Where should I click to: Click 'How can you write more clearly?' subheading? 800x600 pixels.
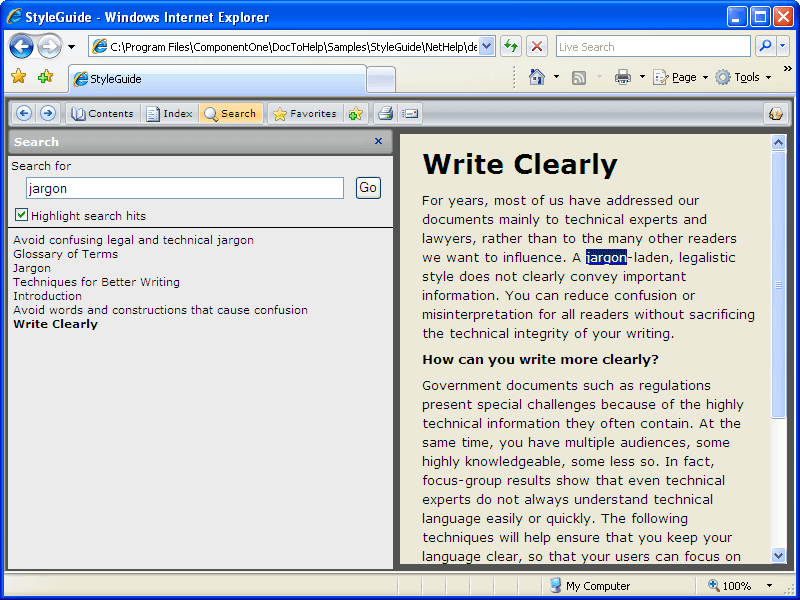coord(540,360)
